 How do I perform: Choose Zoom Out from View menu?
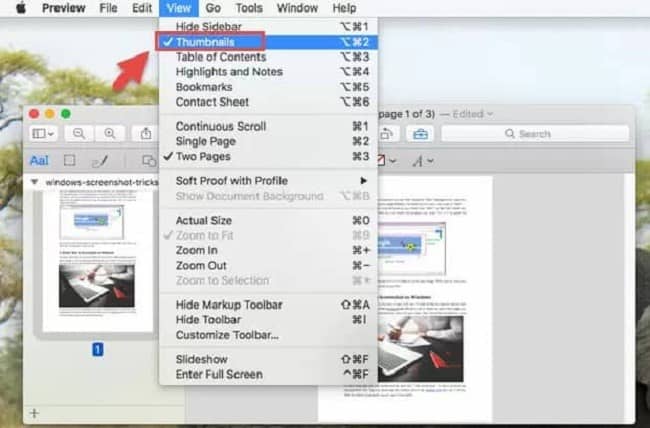tap(268, 265)
